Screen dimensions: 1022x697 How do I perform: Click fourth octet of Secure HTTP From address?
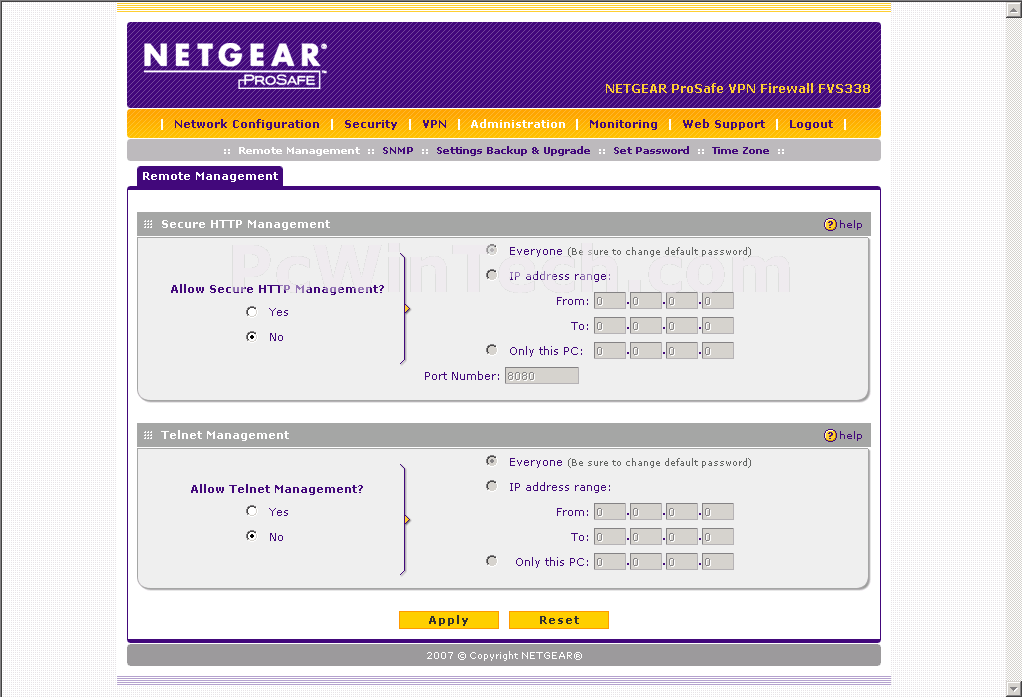(x=718, y=301)
